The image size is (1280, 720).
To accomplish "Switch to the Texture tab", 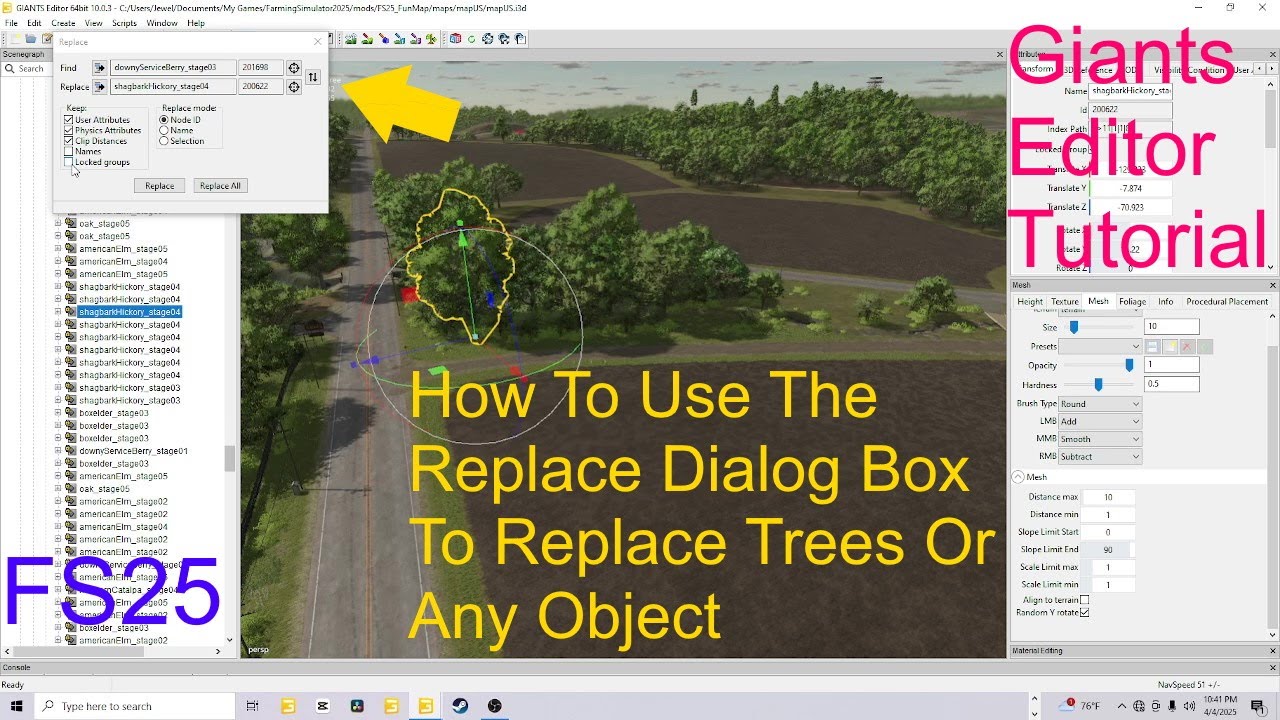I will 1065,301.
